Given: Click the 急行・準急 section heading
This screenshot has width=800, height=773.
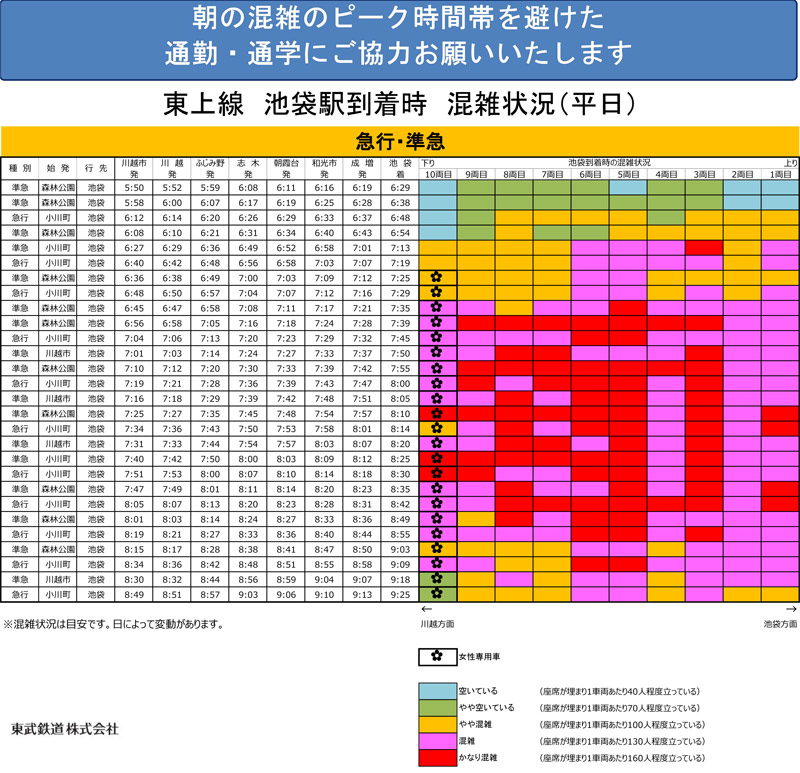Looking at the screenshot, I should [400, 140].
